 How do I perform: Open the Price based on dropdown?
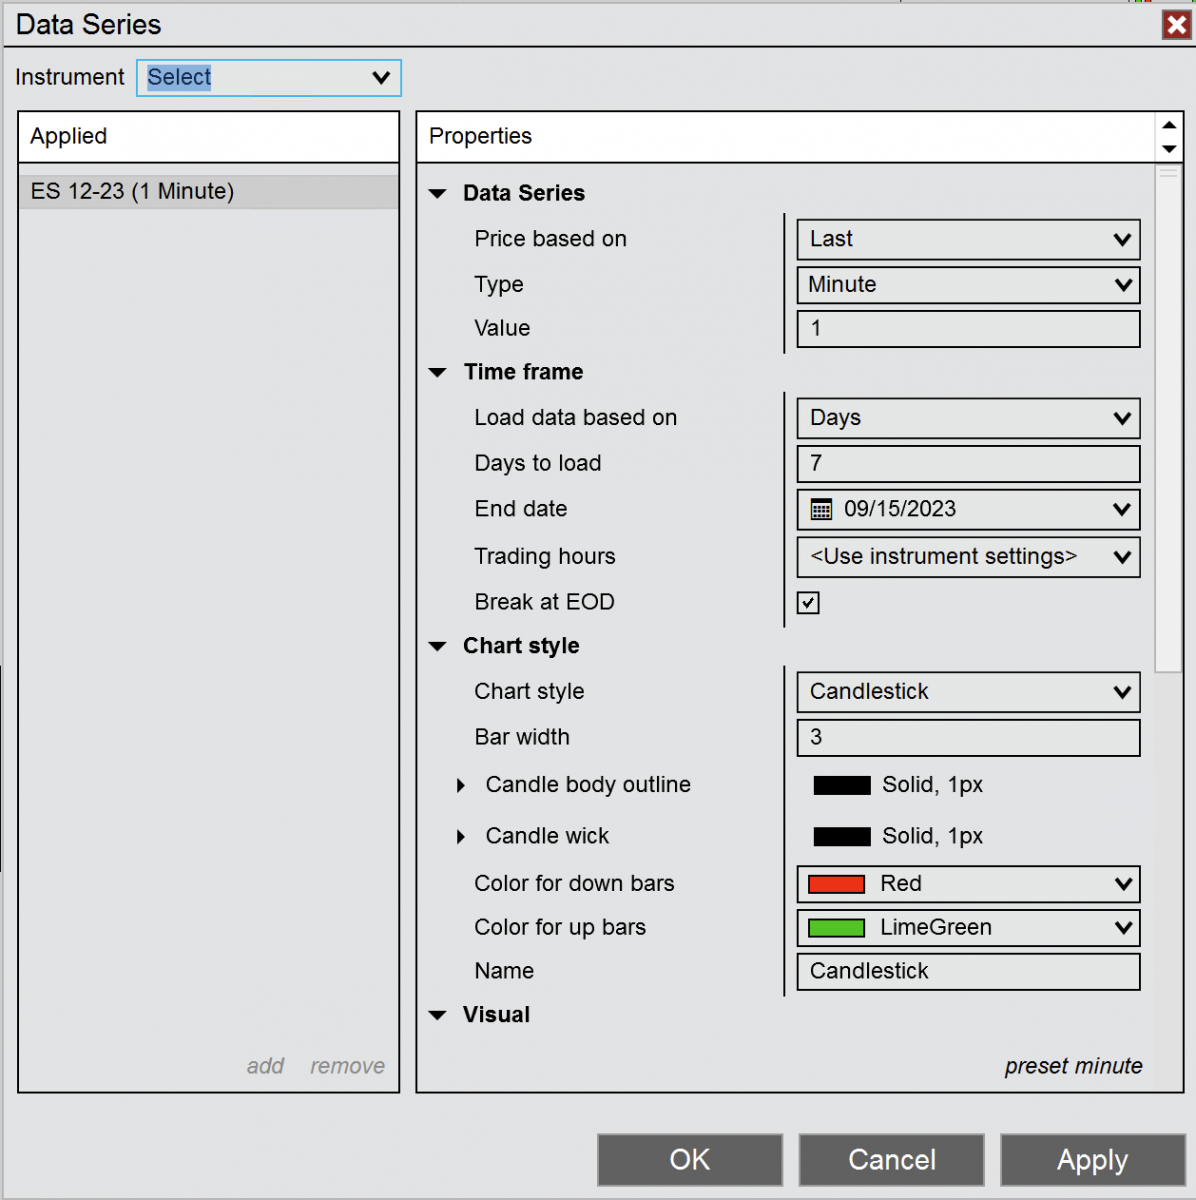(968, 240)
